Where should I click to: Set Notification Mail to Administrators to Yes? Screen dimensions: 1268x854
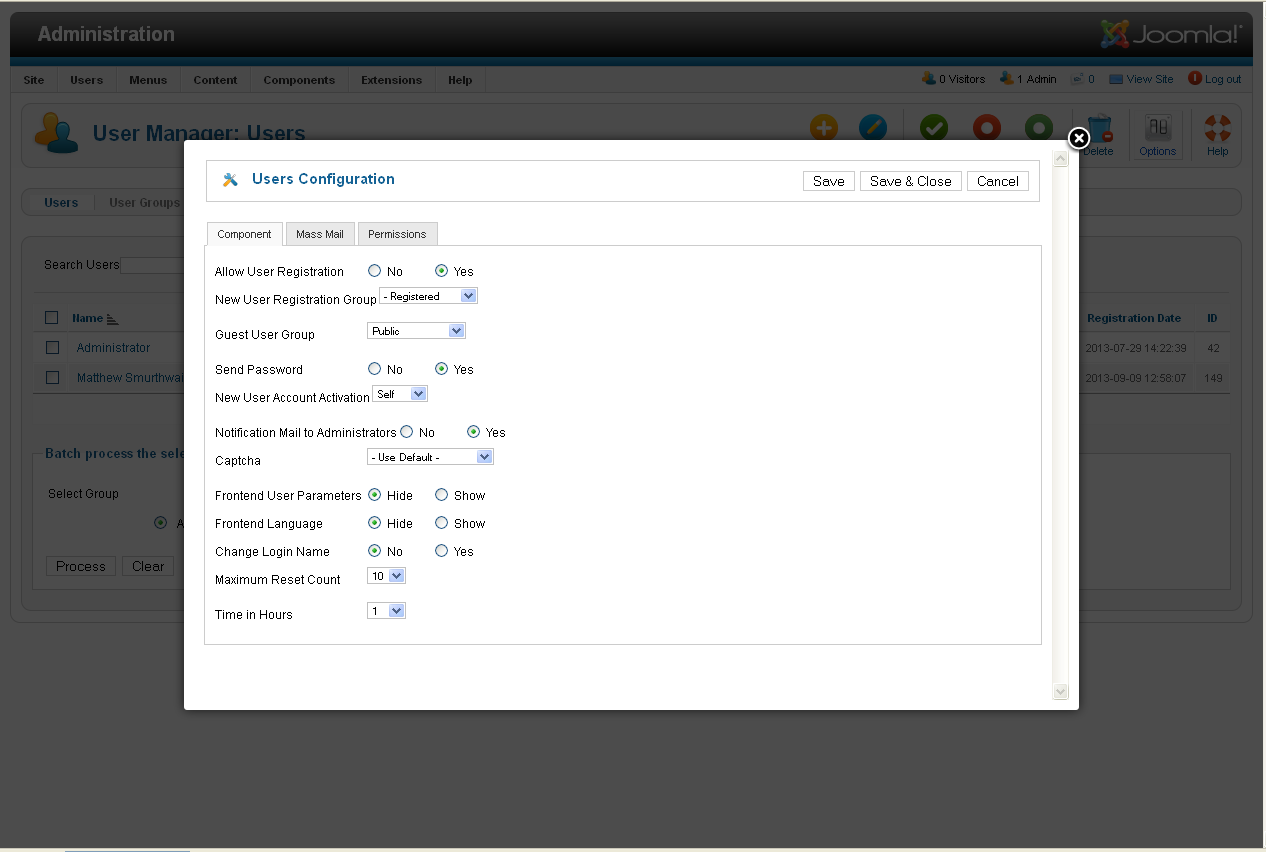point(474,432)
